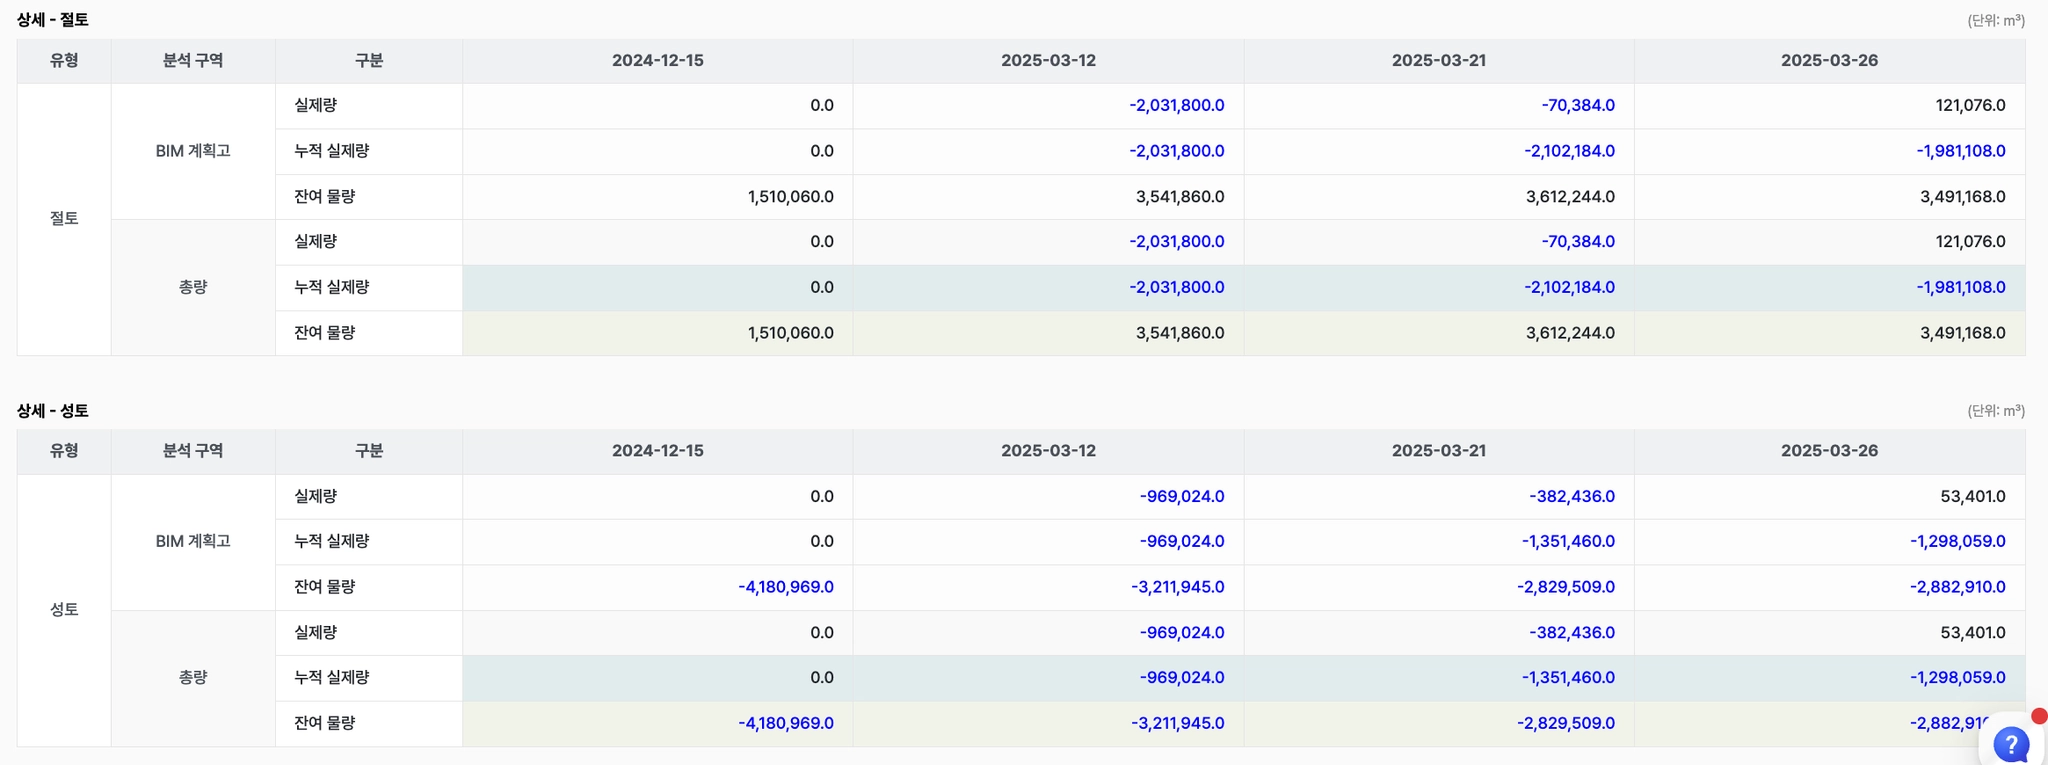Click the '상세 - 성토' section heading

(x=53, y=411)
